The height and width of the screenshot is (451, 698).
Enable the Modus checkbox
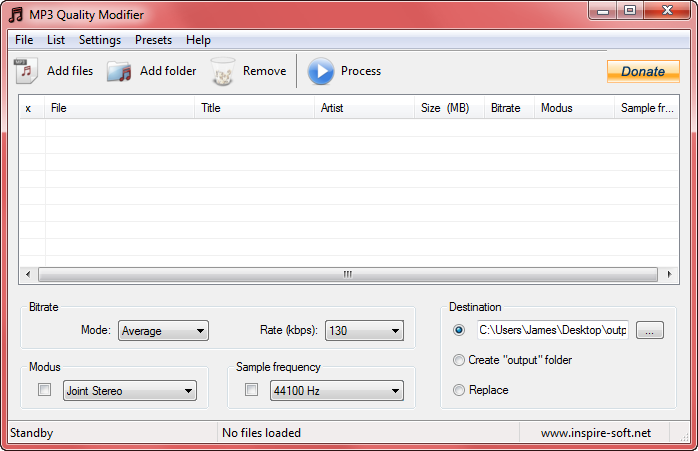[45, 390]
